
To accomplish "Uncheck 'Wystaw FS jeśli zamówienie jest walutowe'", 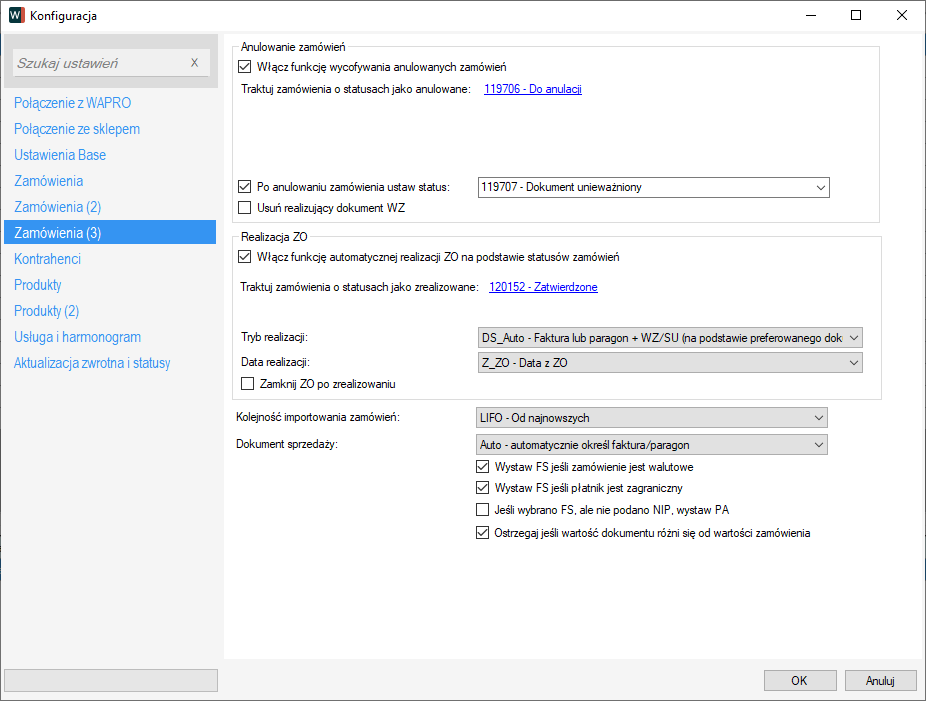I will 483,467.
